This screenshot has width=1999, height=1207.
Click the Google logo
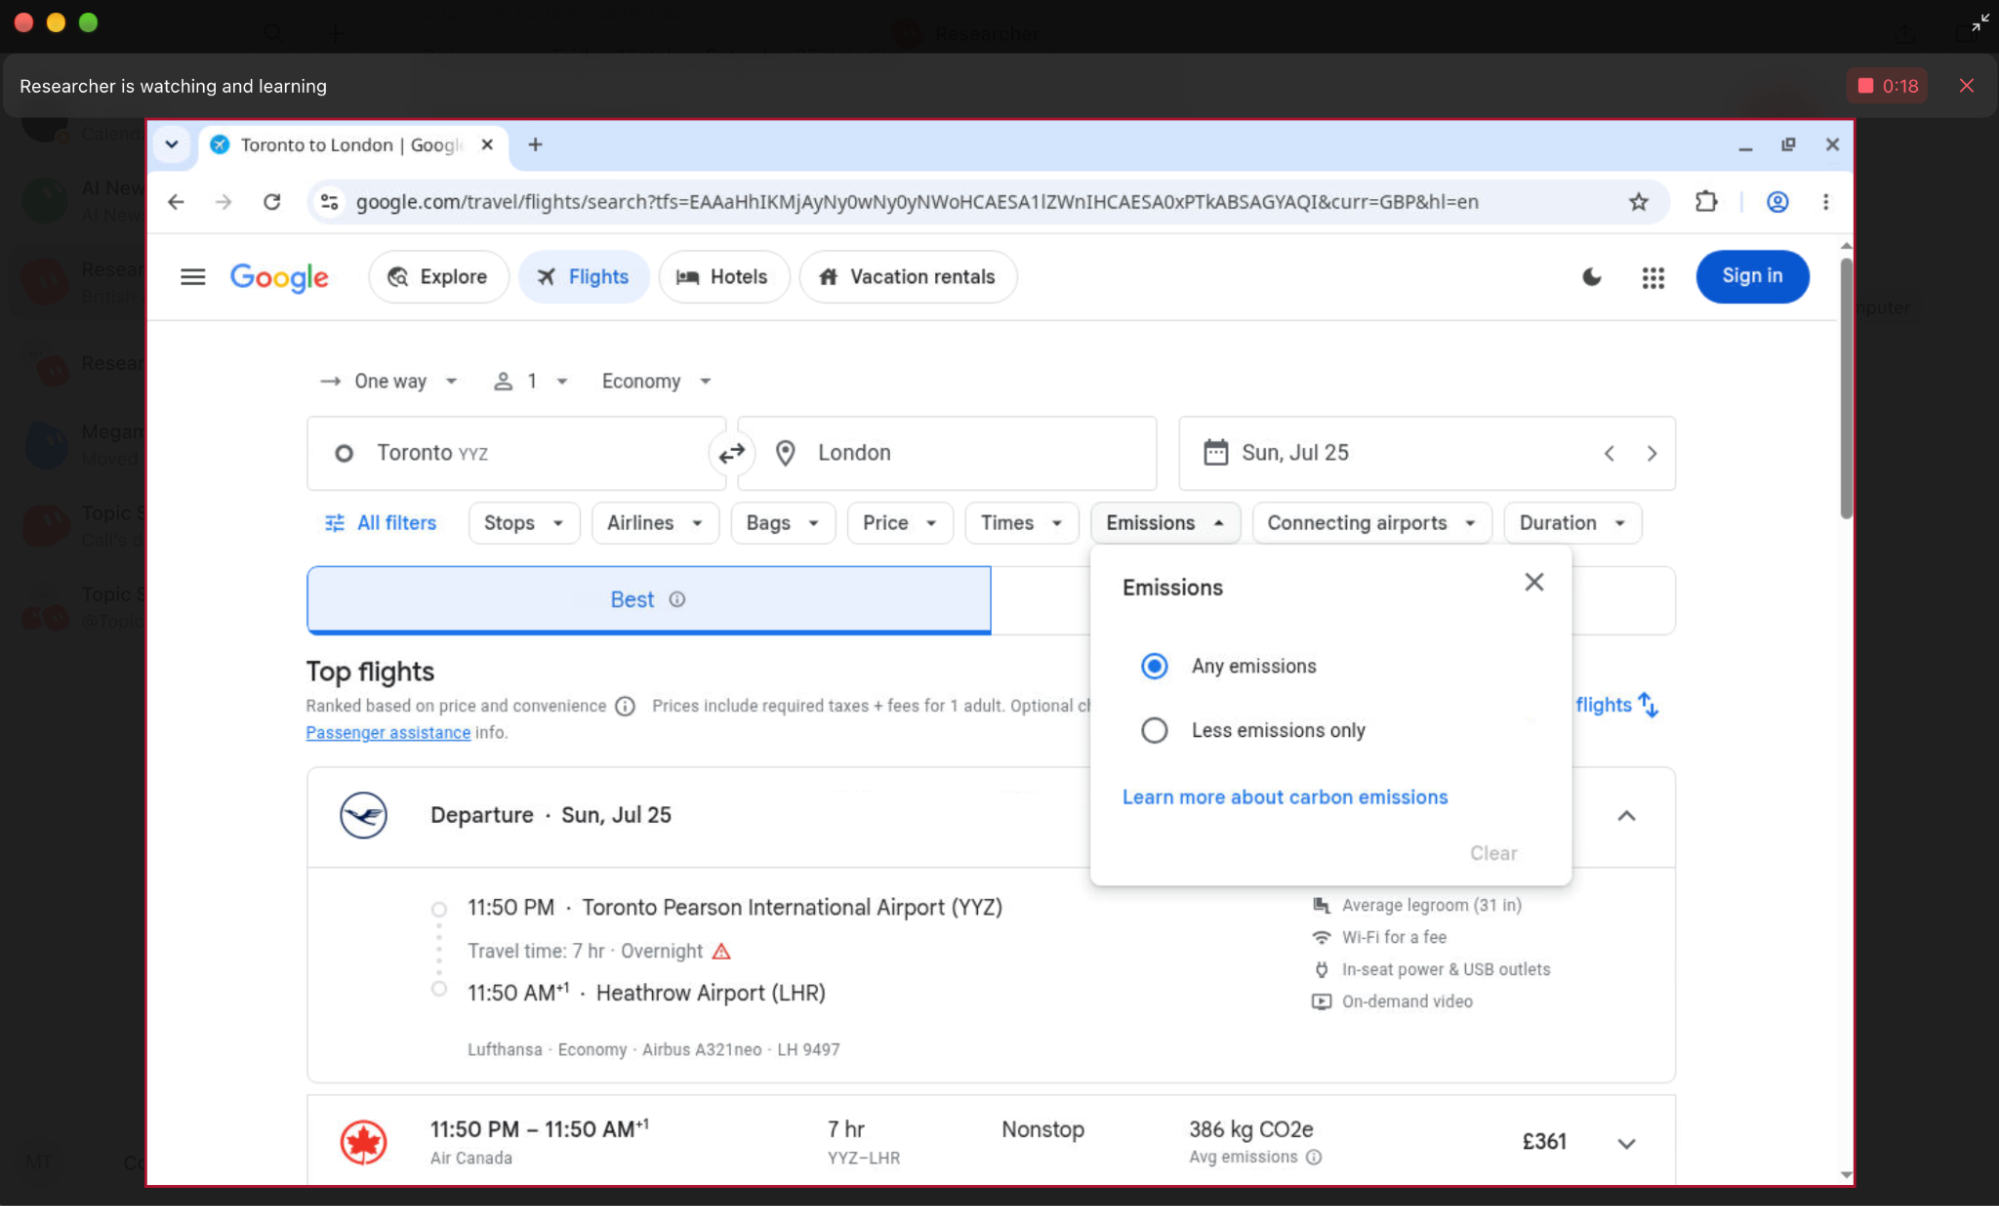(x=279, y=277)
